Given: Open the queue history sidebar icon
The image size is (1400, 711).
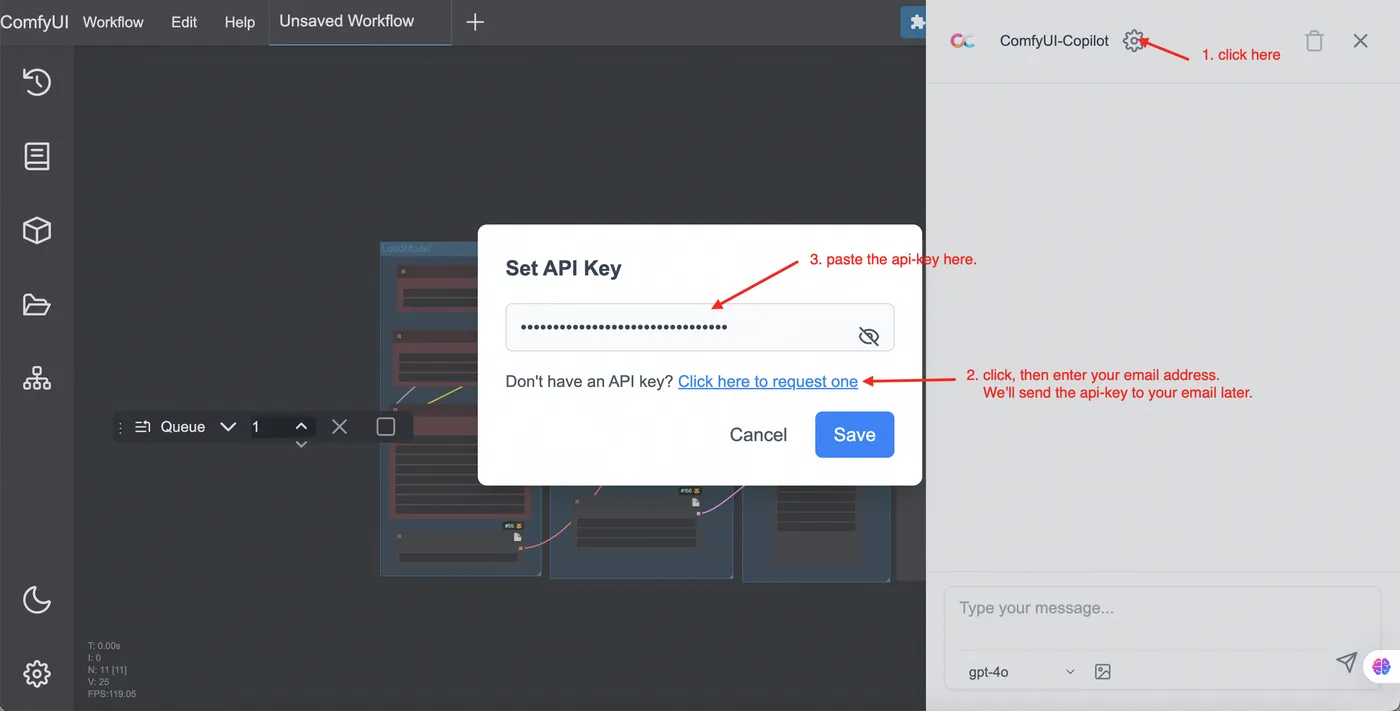Looking at the screenshot, I should (x=37, y=82).
